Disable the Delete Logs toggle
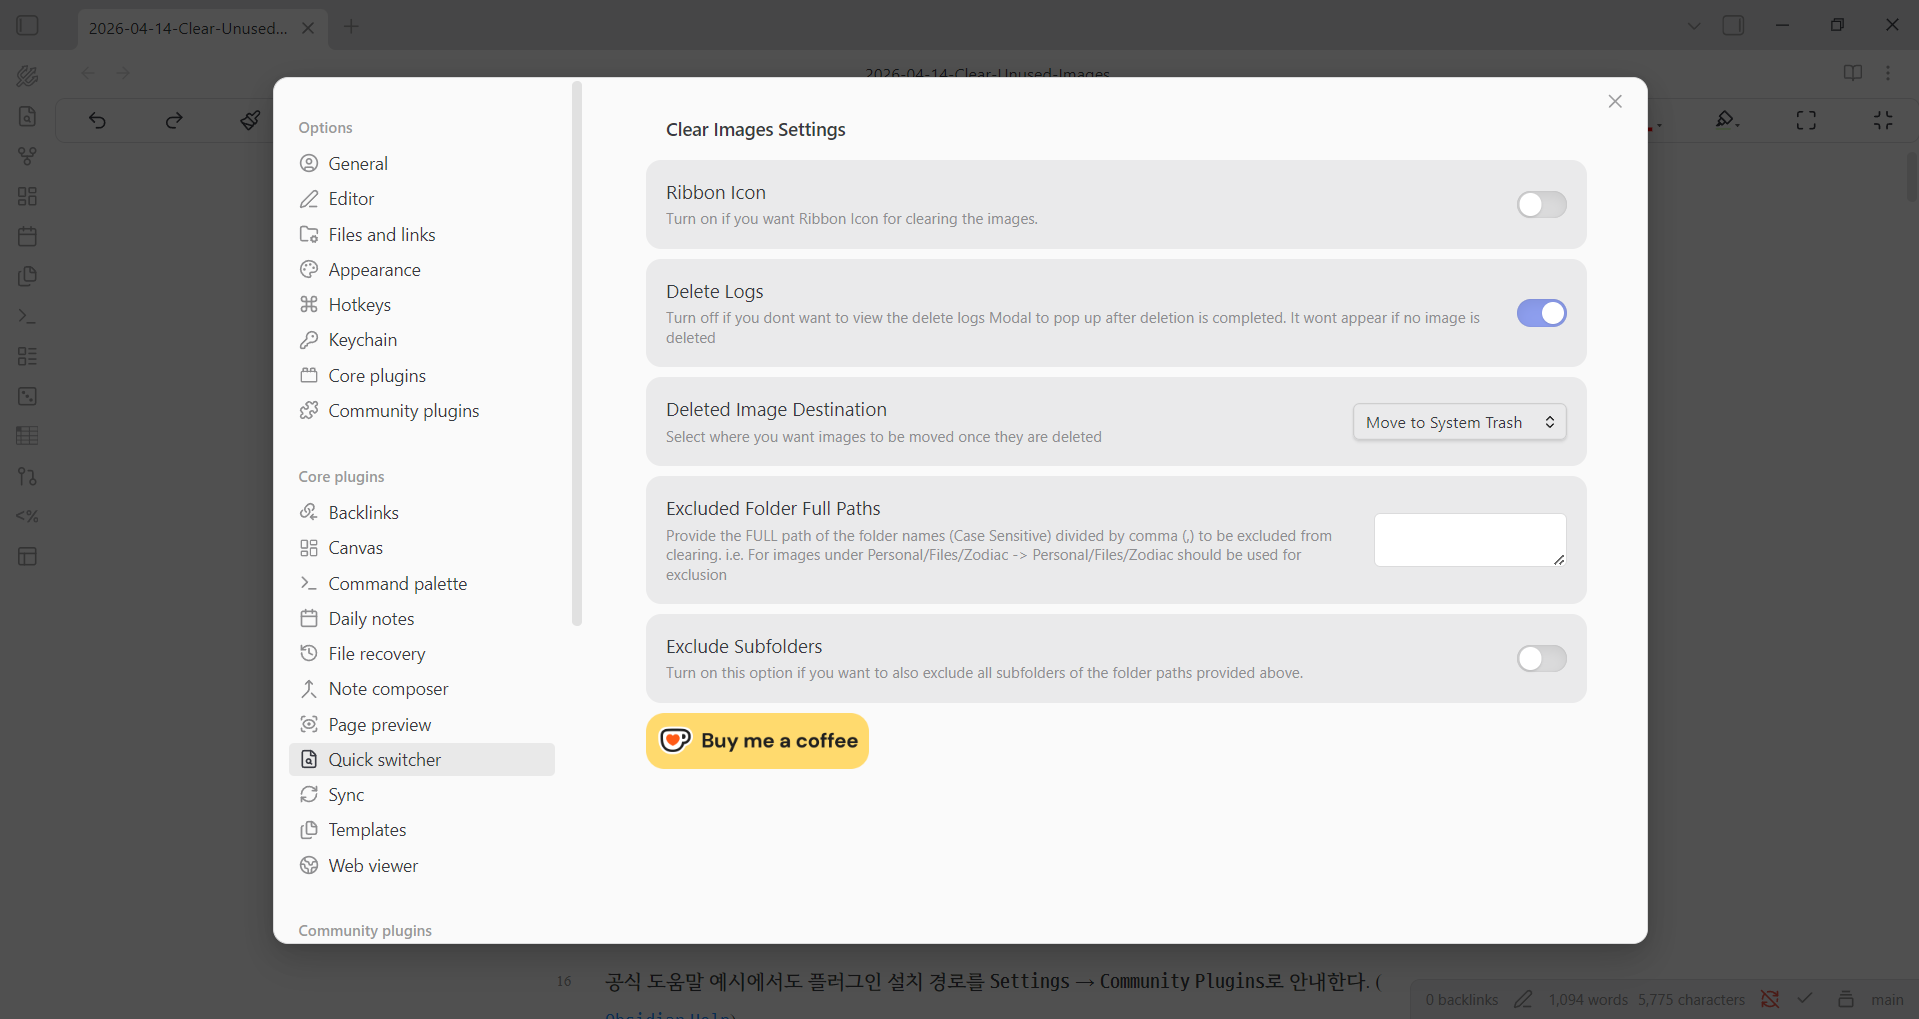This screenshot has width=1919, height=1019. [x=1541, y=313]
